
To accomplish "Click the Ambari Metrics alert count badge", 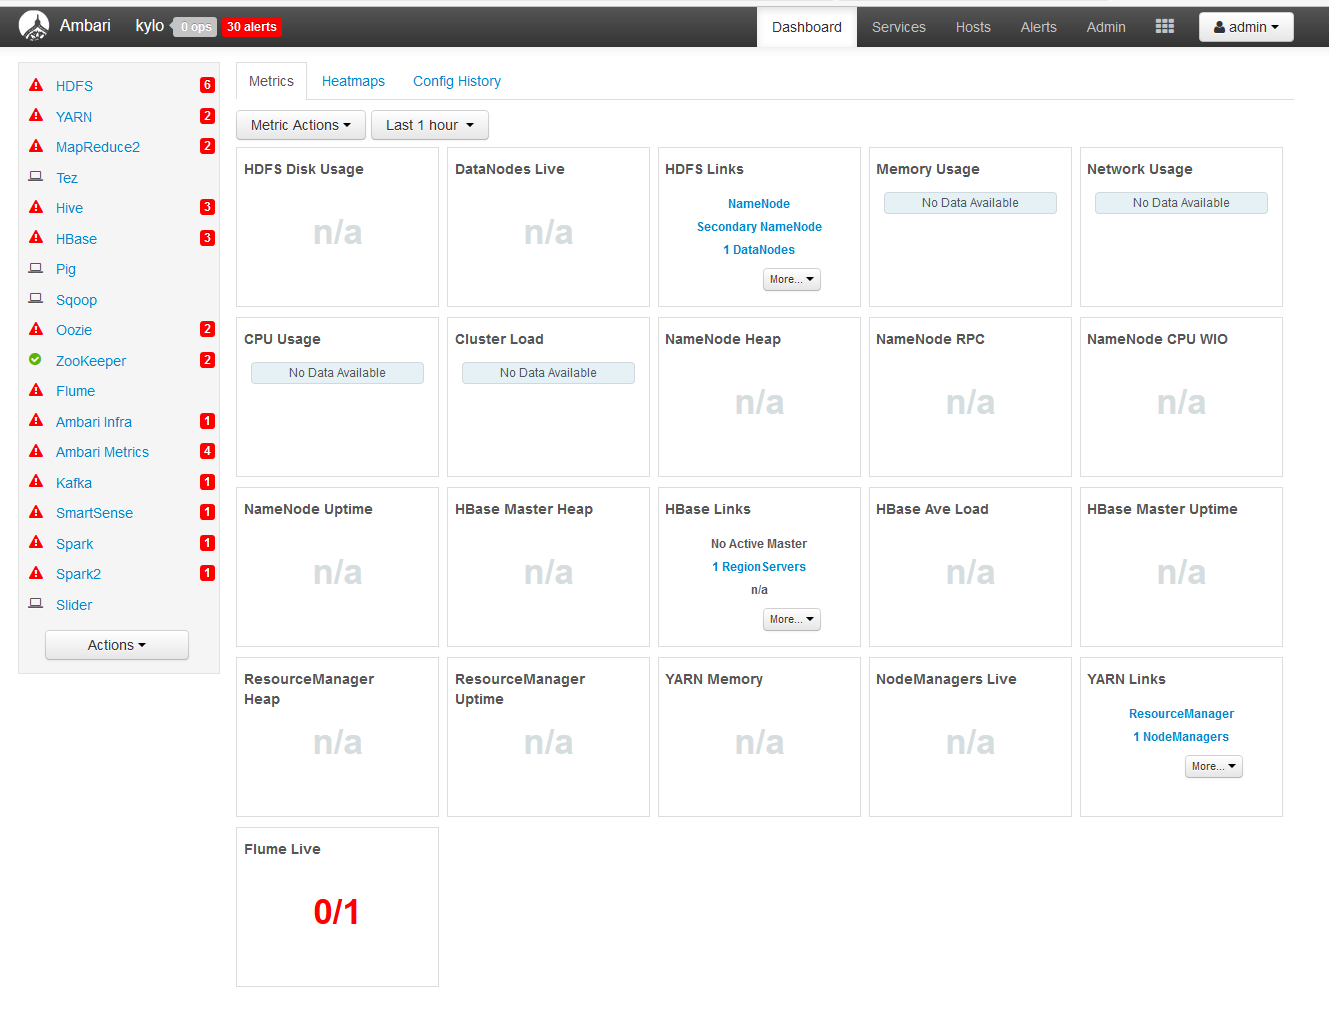I will 207,451.
